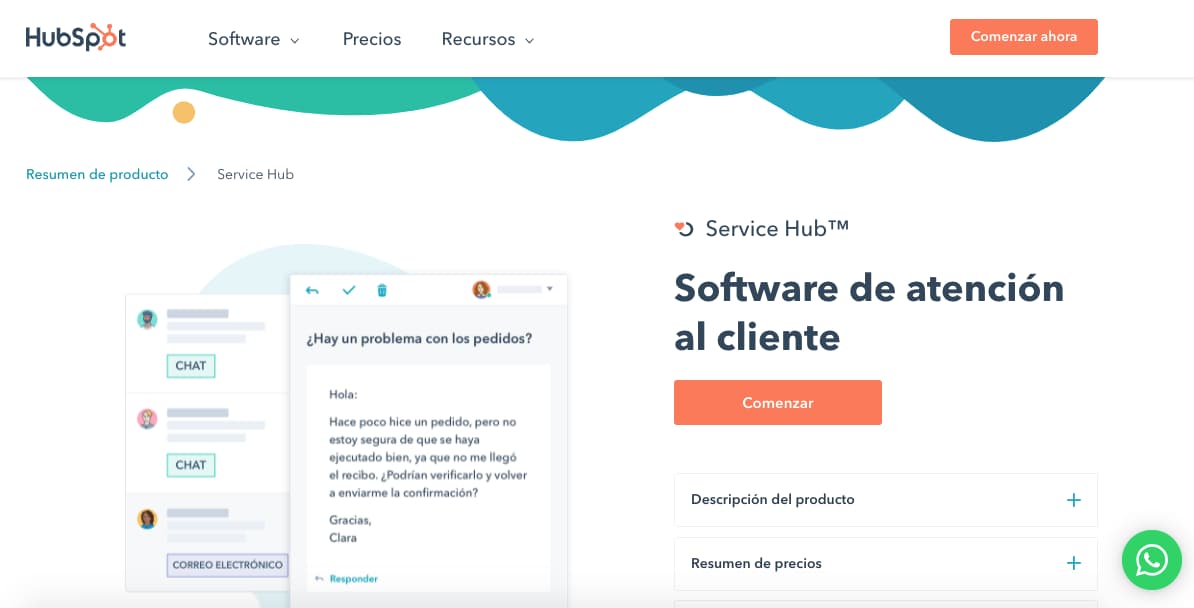Click the avatar on the email conversation
The height and width of the screenshot is (608, 1194).
pos(149,518)
